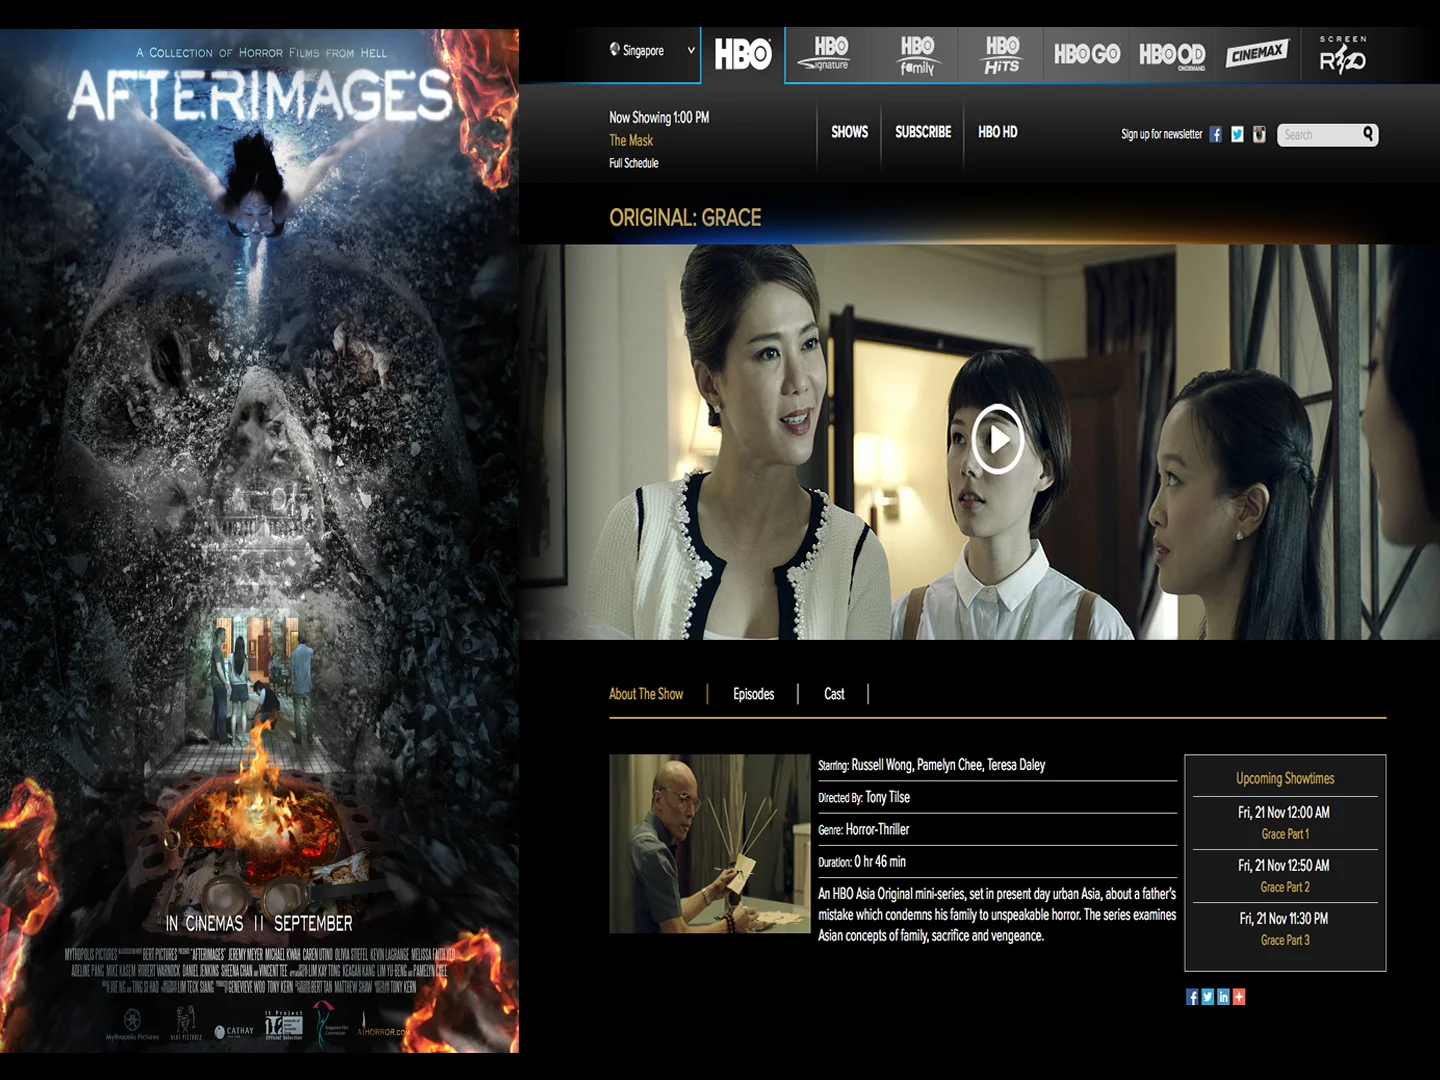Open more sharing options plus icon
Viewport: 1440px width, 1080px height.
pos(1239,997)
